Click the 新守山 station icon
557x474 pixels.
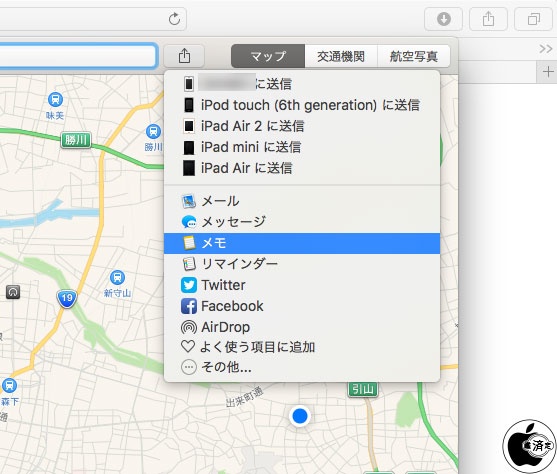tap(117, 278)
